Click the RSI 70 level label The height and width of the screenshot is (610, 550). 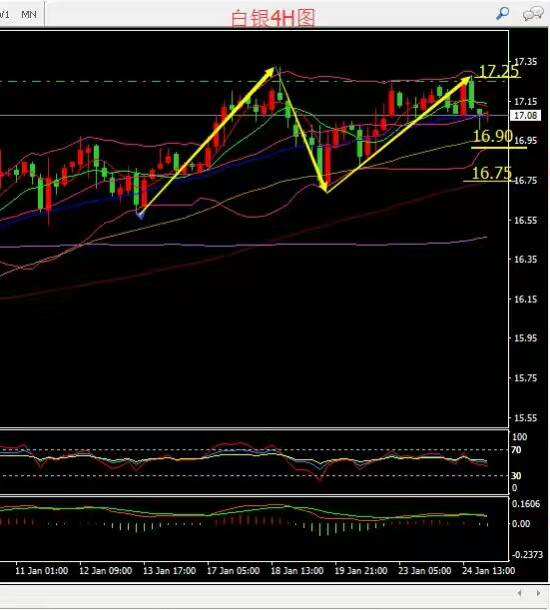point(516,450)
